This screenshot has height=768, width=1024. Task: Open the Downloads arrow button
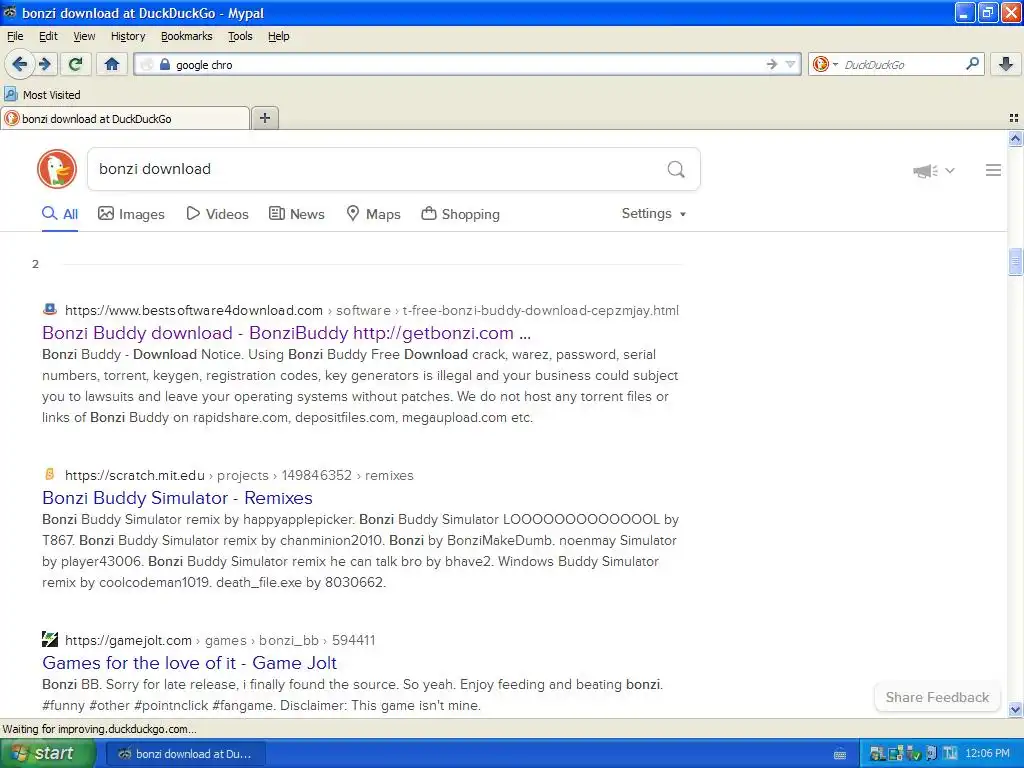[x=1006, y=64]
